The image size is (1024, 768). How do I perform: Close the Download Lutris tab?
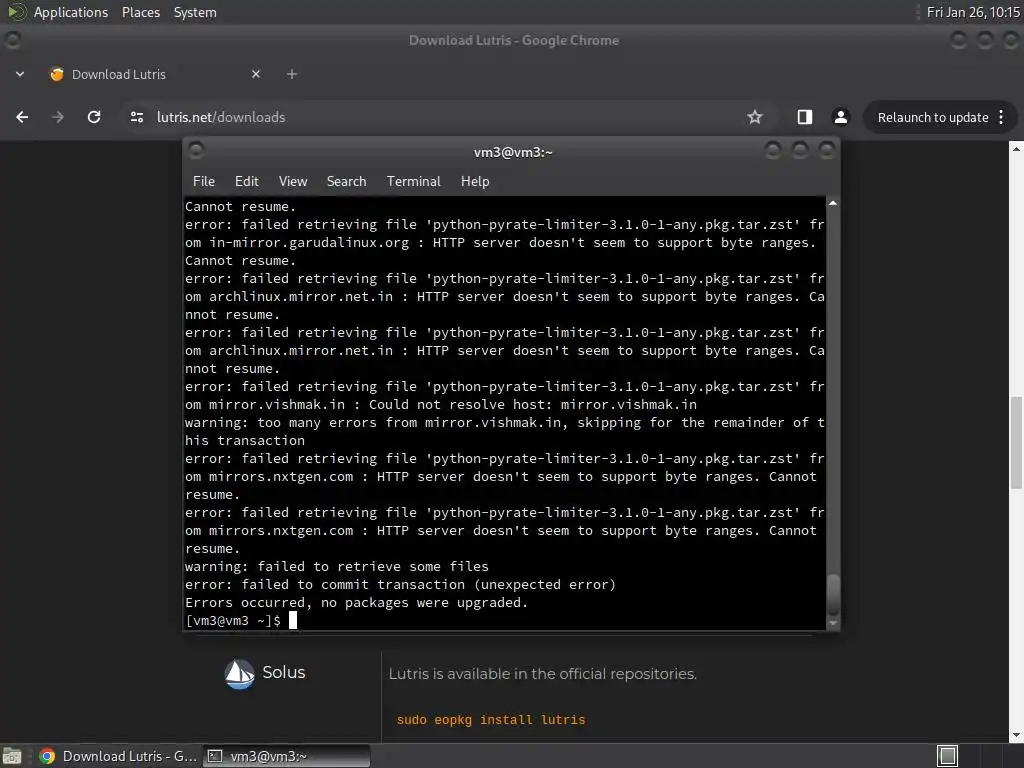[x=256, y=74]
